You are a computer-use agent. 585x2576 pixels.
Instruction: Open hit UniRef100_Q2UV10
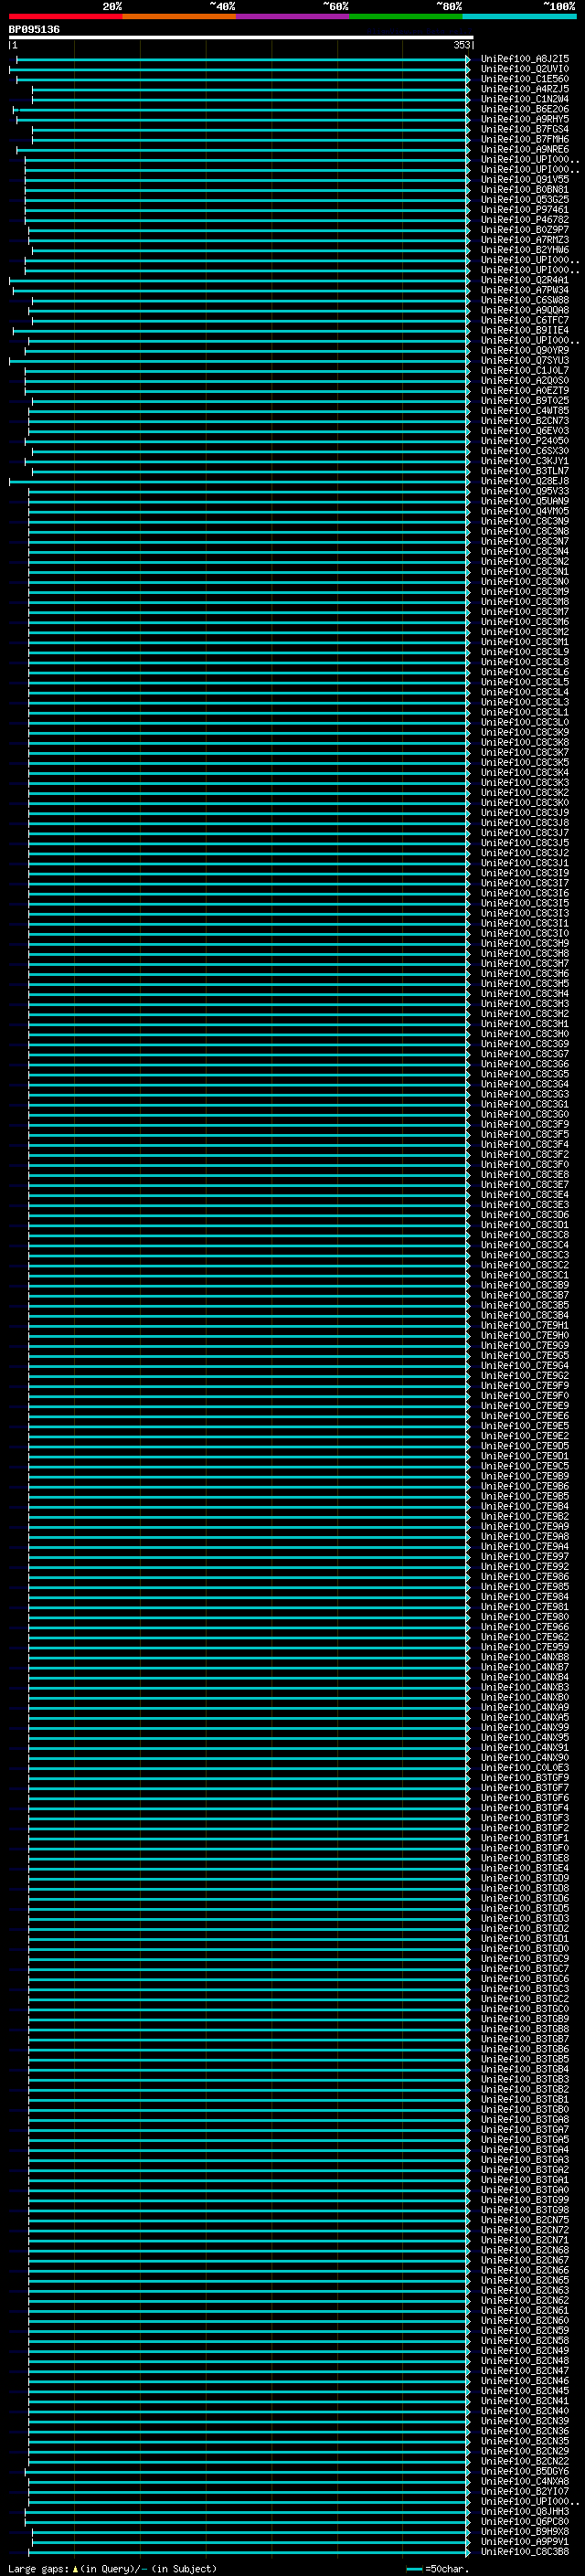point(525,69)
